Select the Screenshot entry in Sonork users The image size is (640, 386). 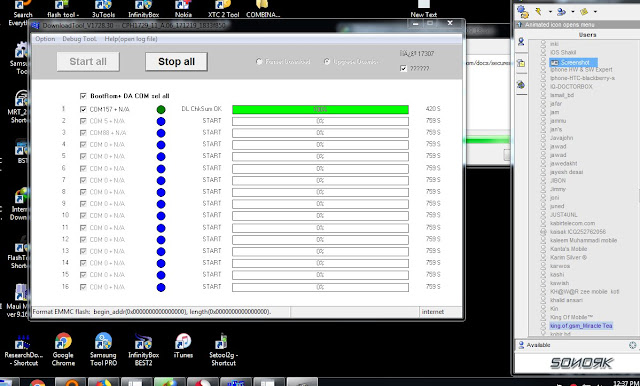point(573,62)
